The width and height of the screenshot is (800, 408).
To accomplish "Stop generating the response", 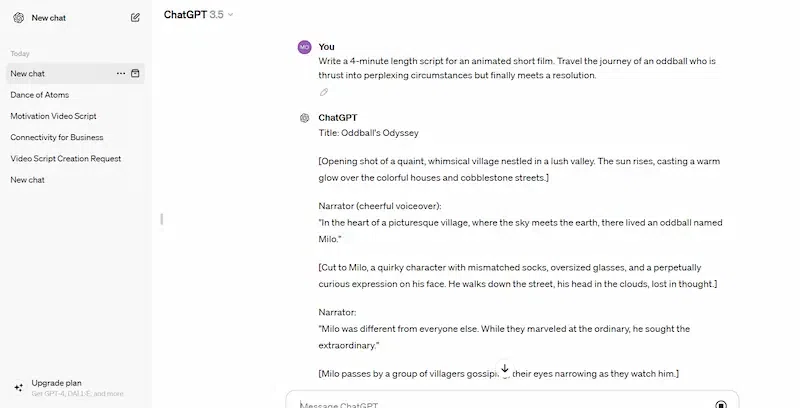I will [721, 403].
